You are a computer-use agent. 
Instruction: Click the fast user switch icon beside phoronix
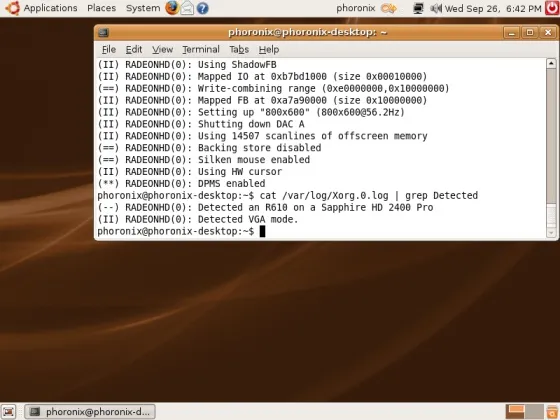(389, 8)
